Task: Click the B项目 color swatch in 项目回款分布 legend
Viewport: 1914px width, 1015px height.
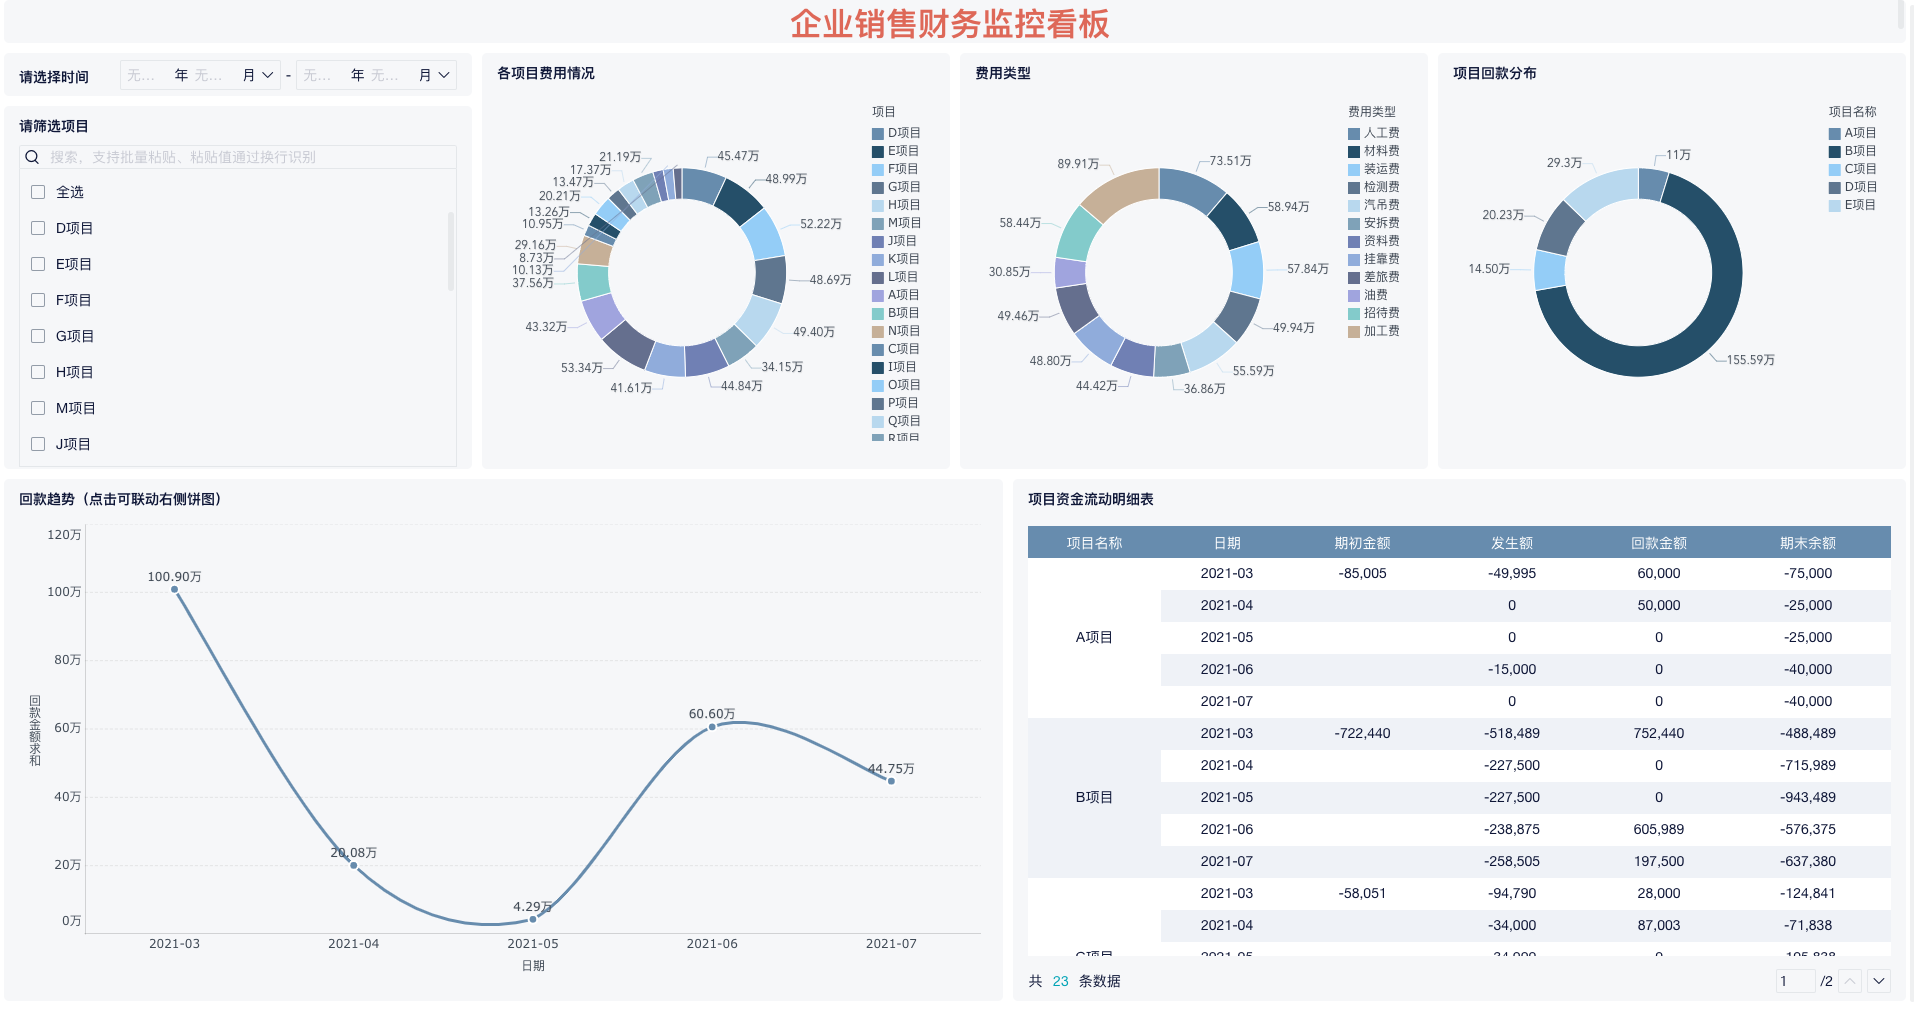Action: tap(1836, 151)
